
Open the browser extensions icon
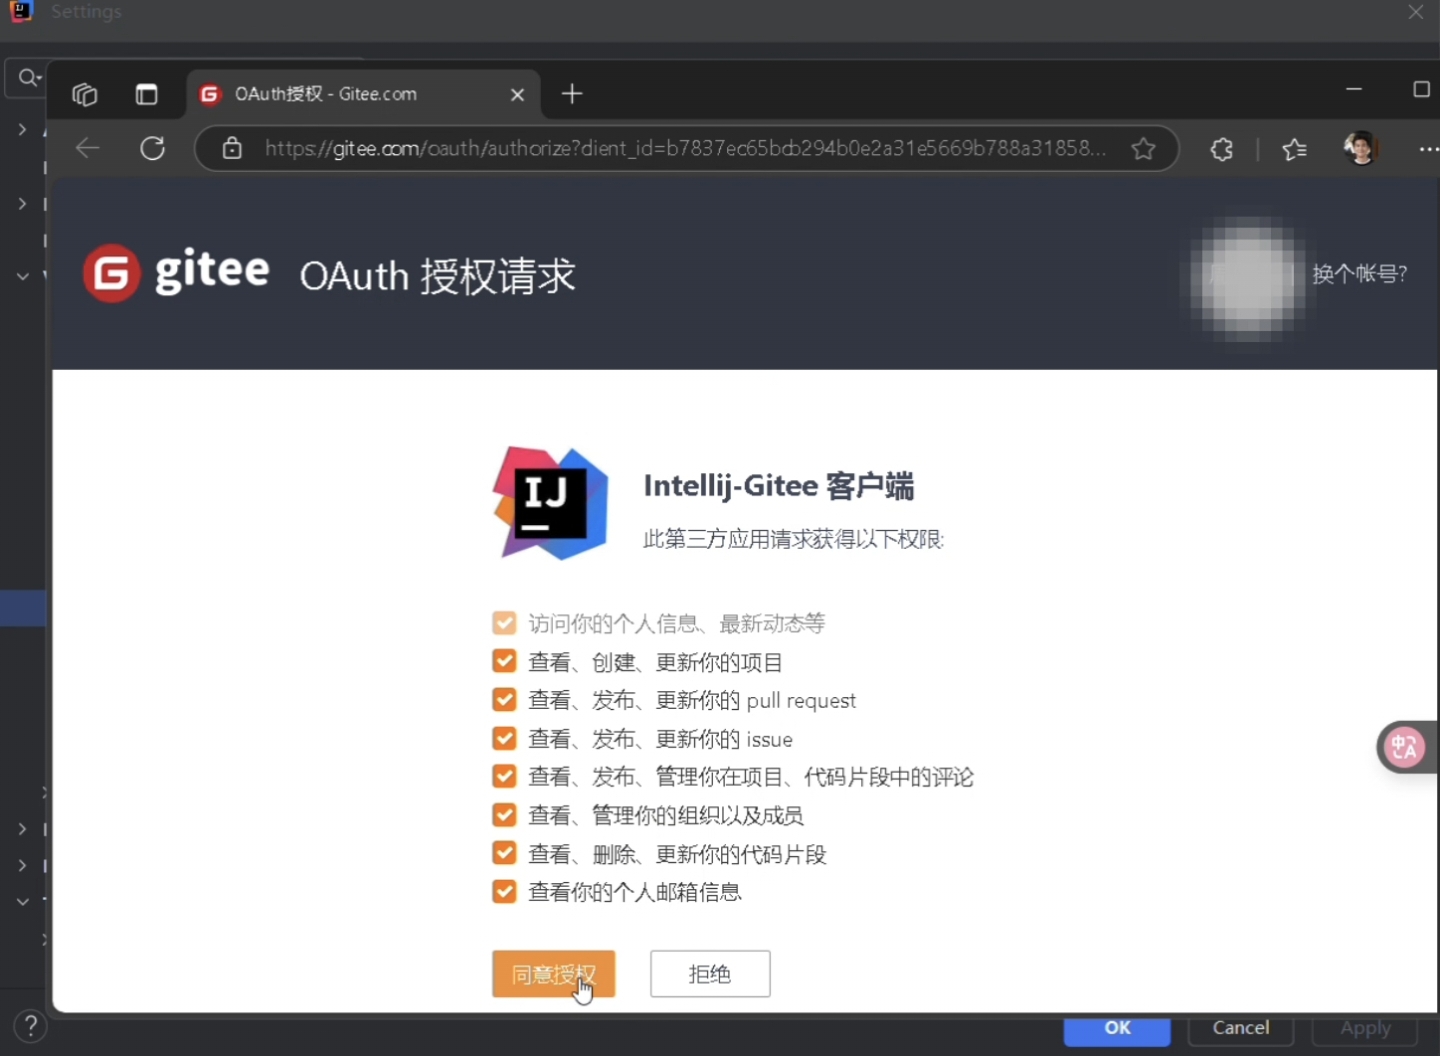click(1221, 149)
